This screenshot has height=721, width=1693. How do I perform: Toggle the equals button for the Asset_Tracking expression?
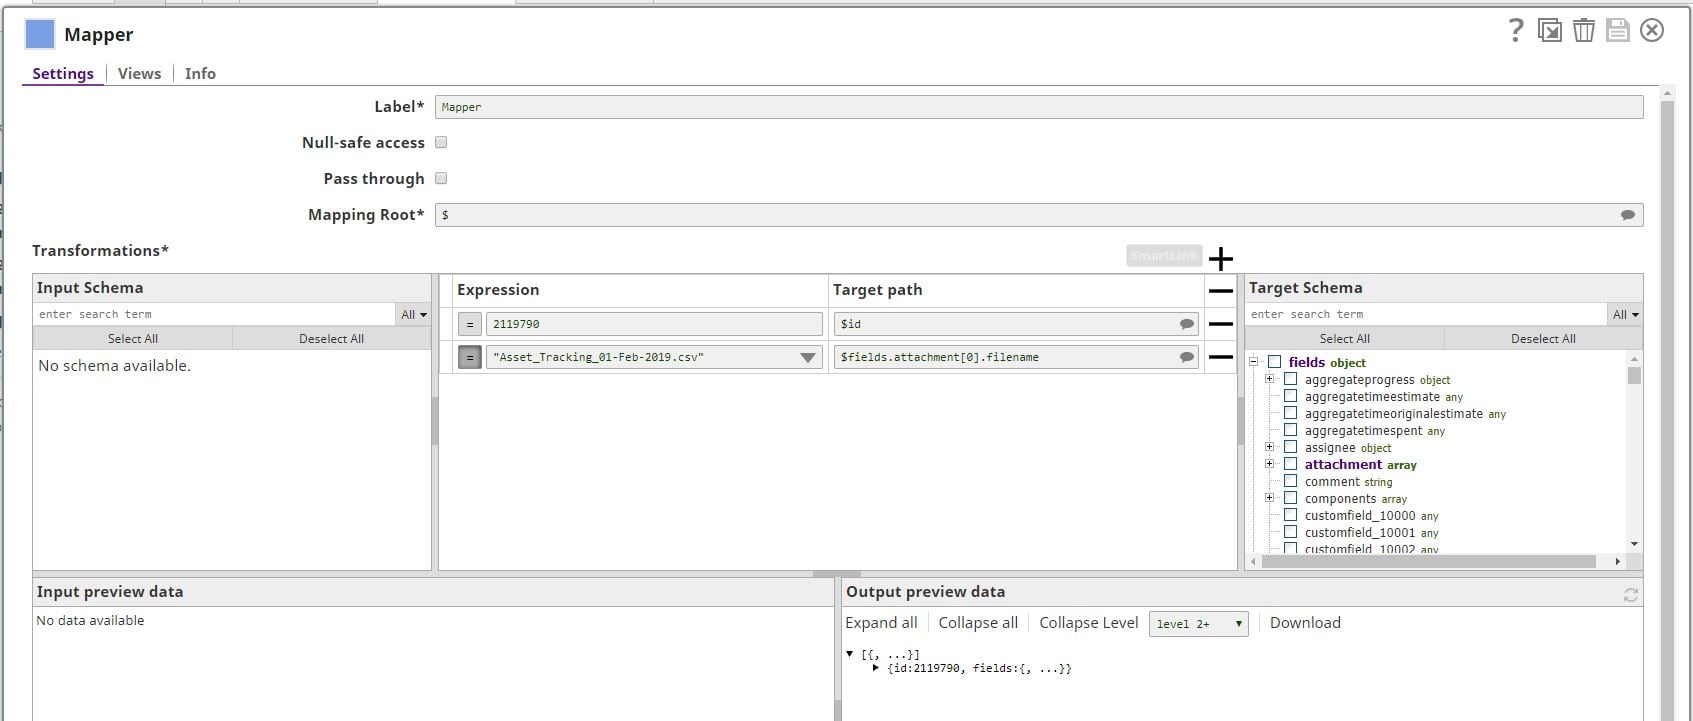click(469, 357)
